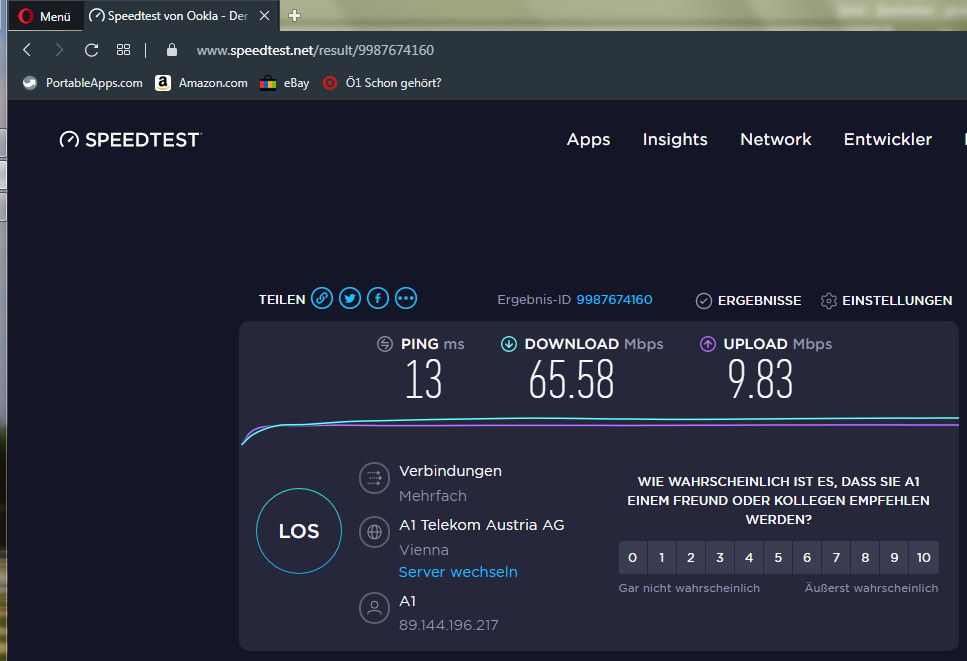The width and height of the screenshot is (967, 661).
Task: Open the Apps navigation item
Action: (588, 139)
